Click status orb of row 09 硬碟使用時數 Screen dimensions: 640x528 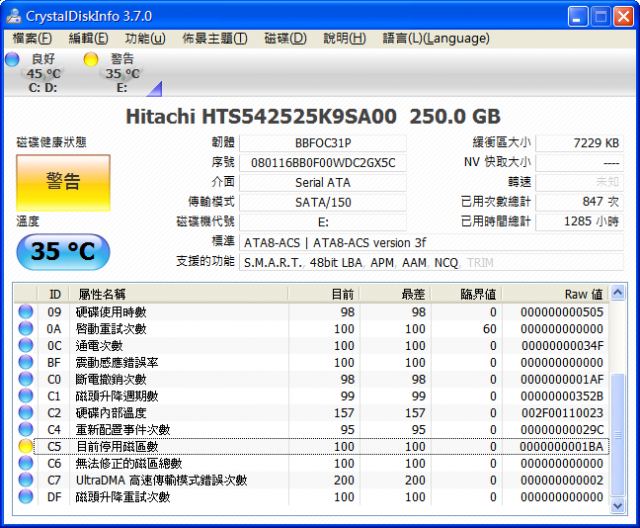26,312
